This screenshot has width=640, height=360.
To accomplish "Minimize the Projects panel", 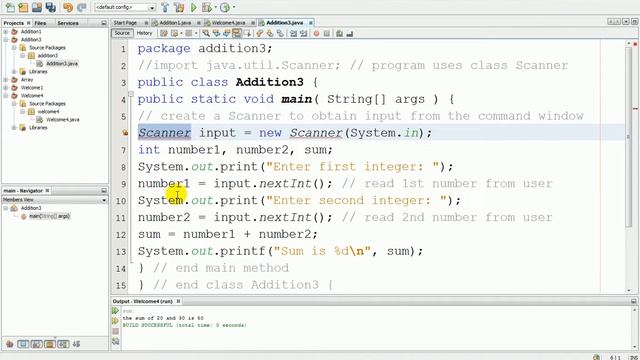I will [104, 23].
